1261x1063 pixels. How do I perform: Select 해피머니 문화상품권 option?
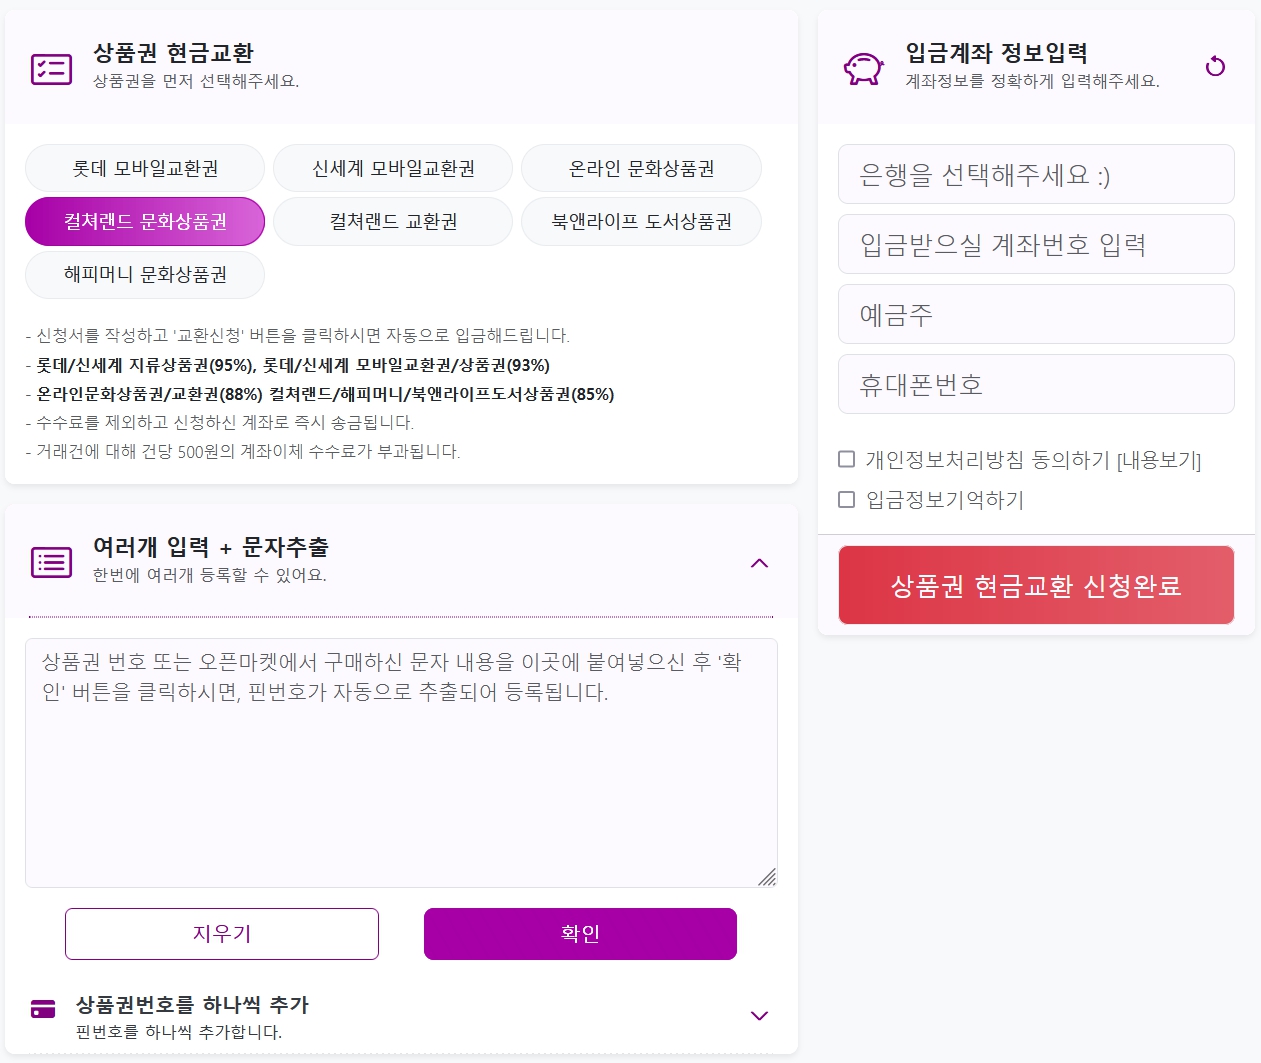tap(145, 274)
